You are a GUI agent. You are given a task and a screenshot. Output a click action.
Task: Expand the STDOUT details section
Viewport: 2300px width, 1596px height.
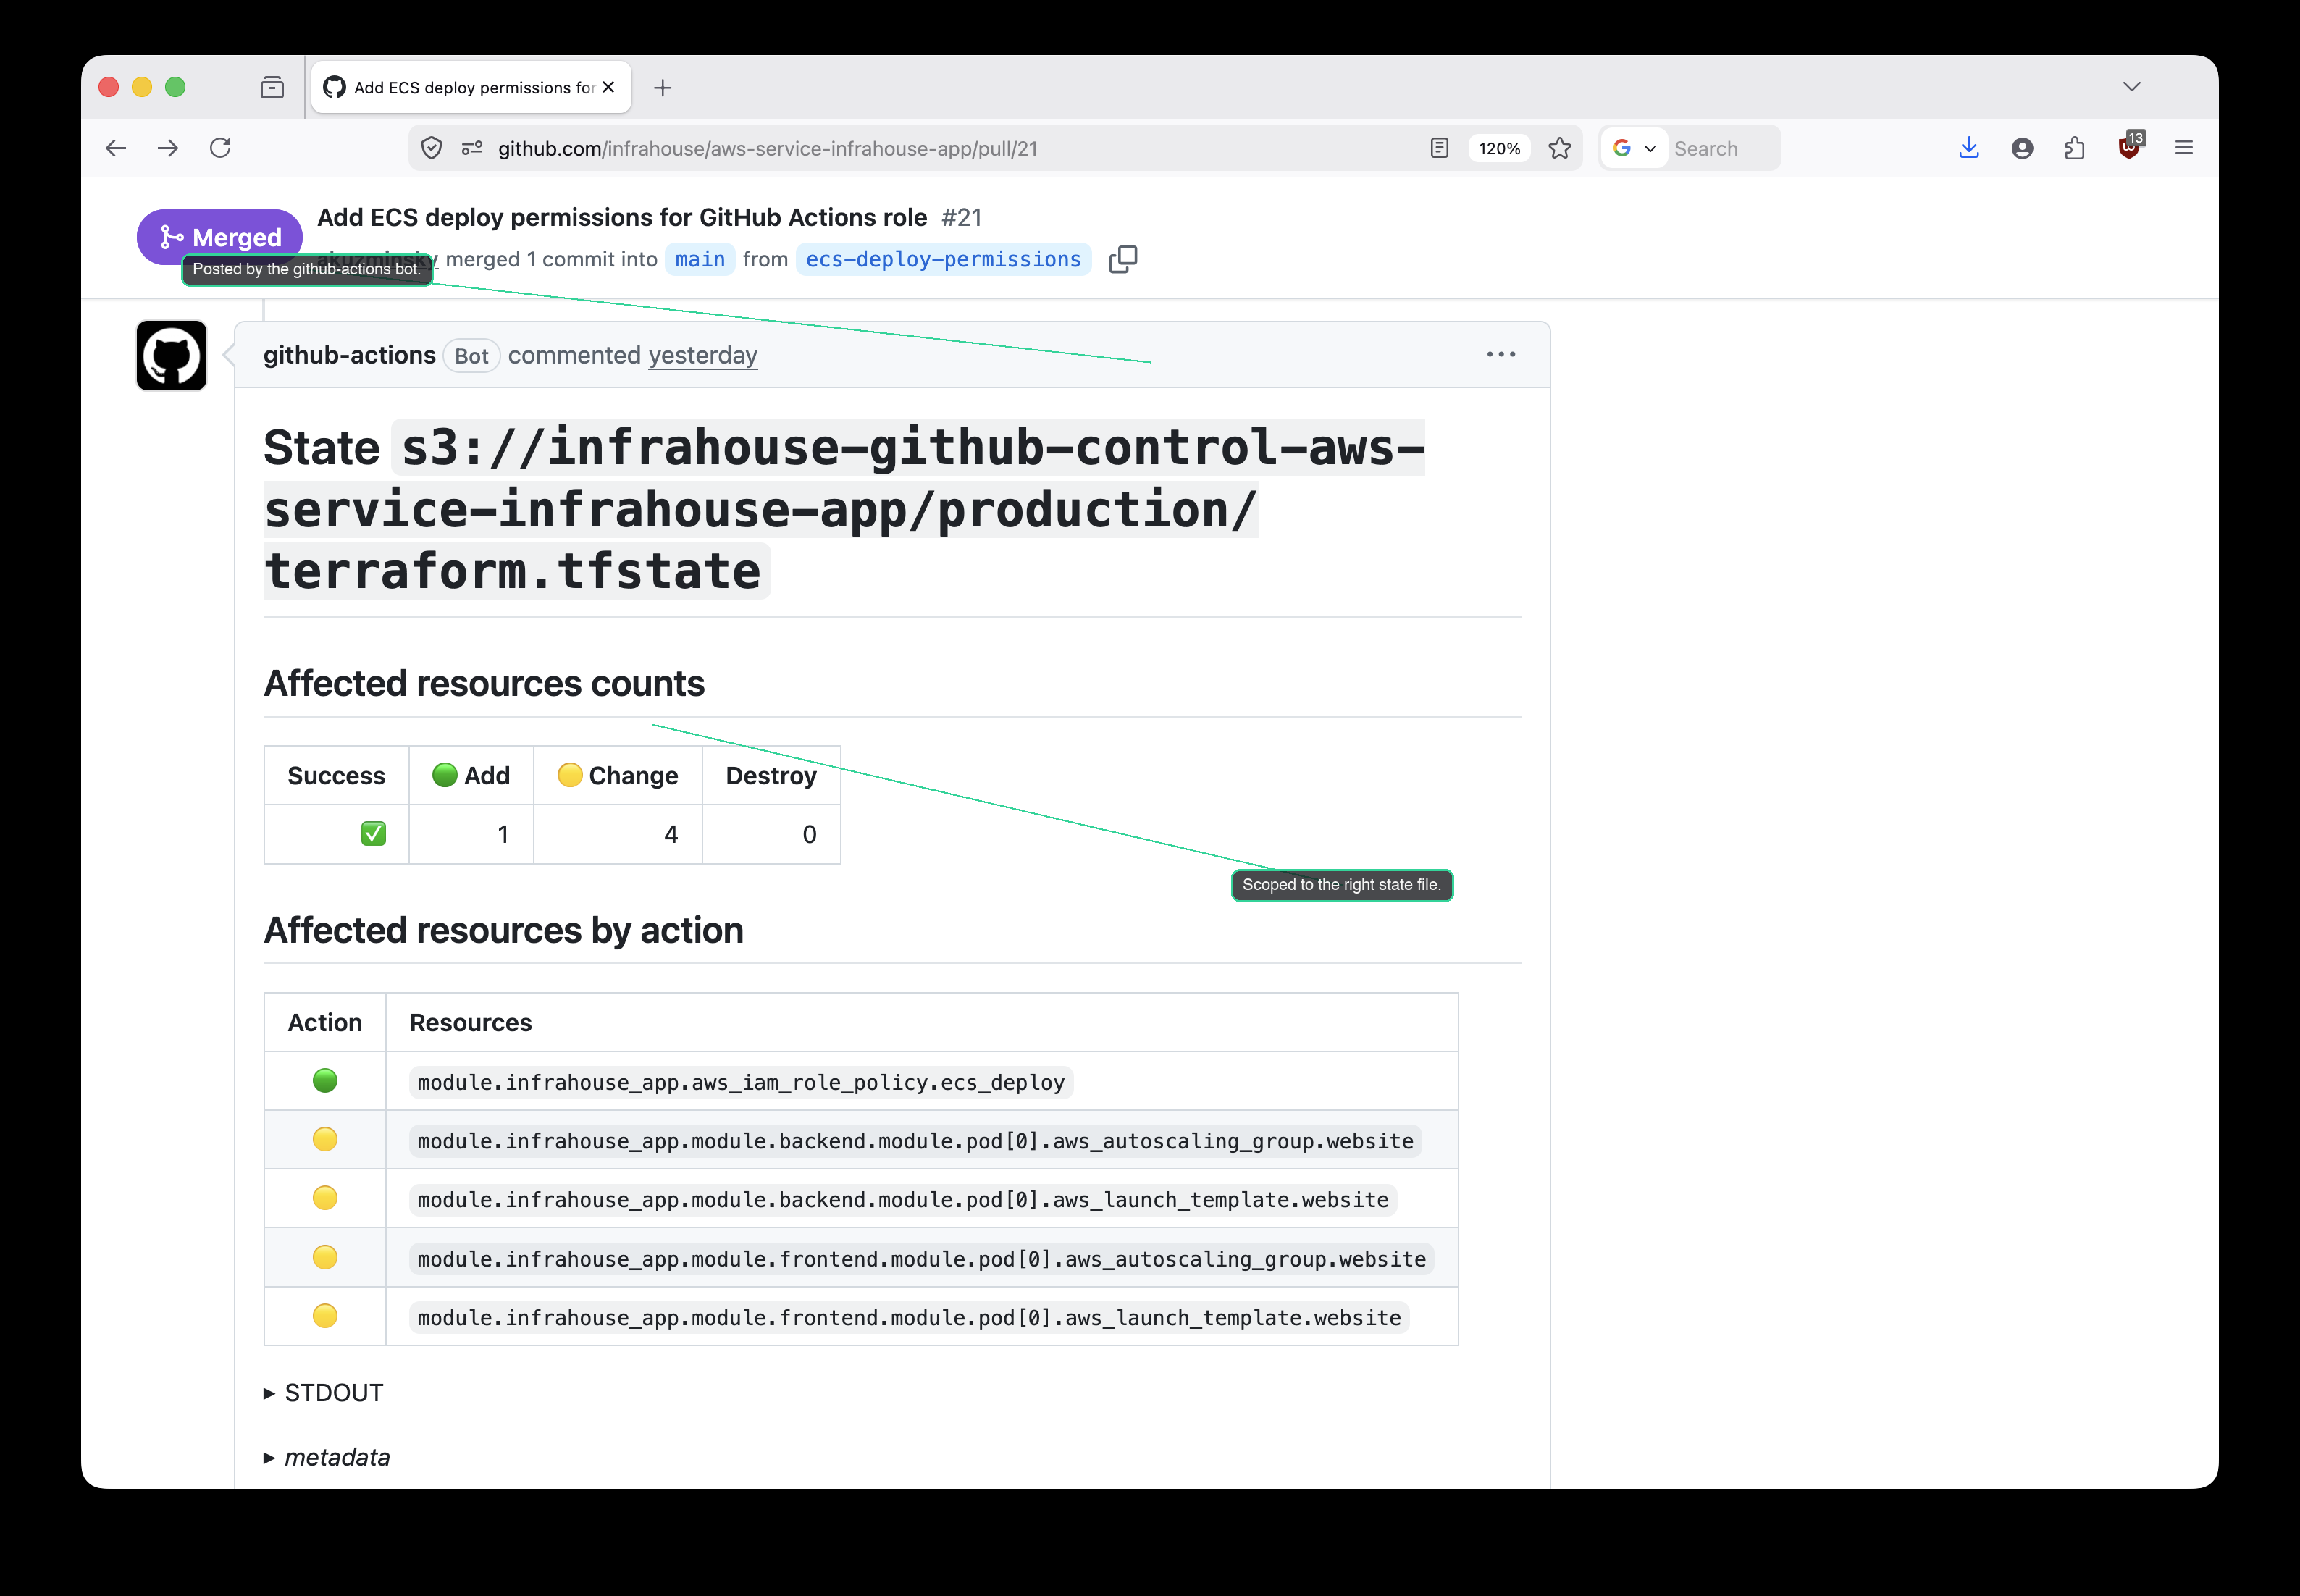[324, 1392]
